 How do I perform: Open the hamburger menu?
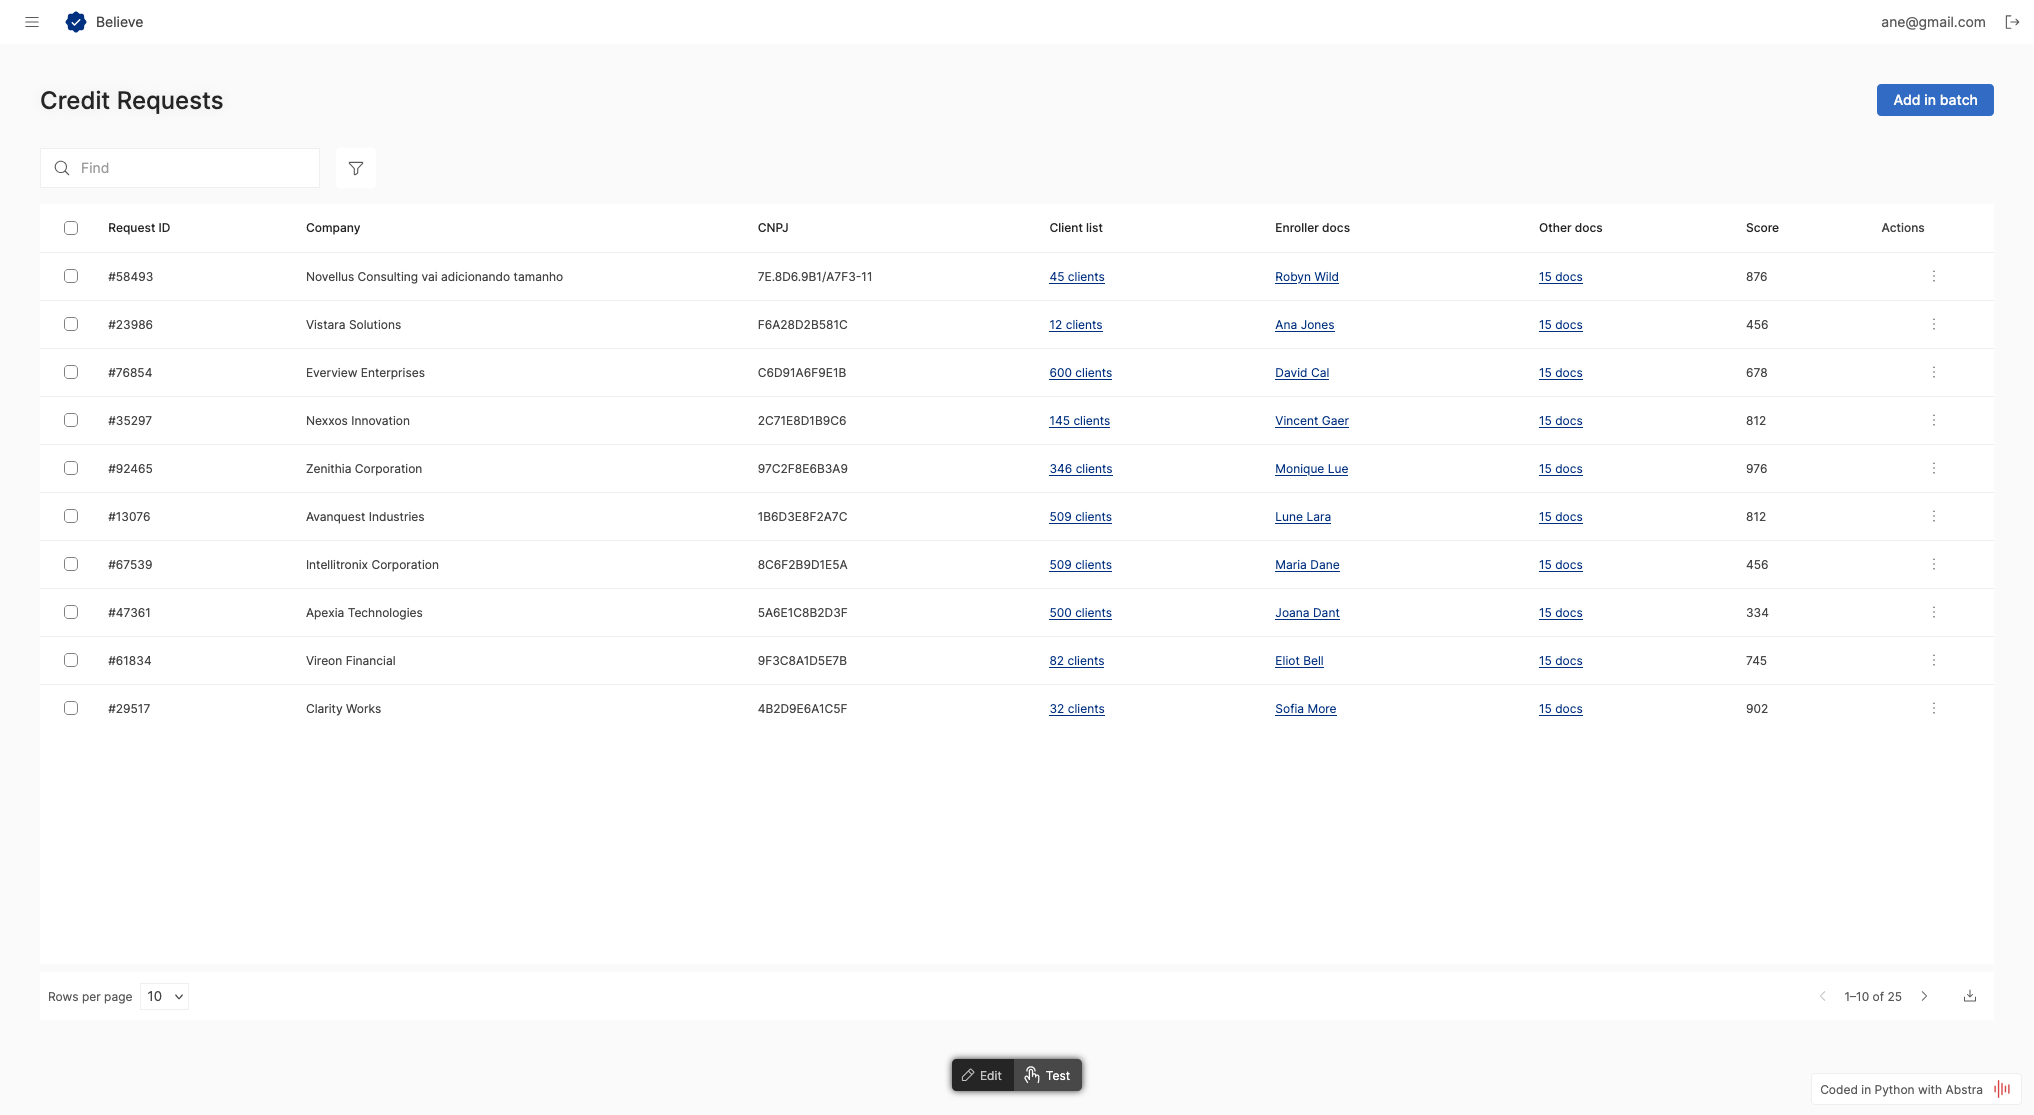32,22
